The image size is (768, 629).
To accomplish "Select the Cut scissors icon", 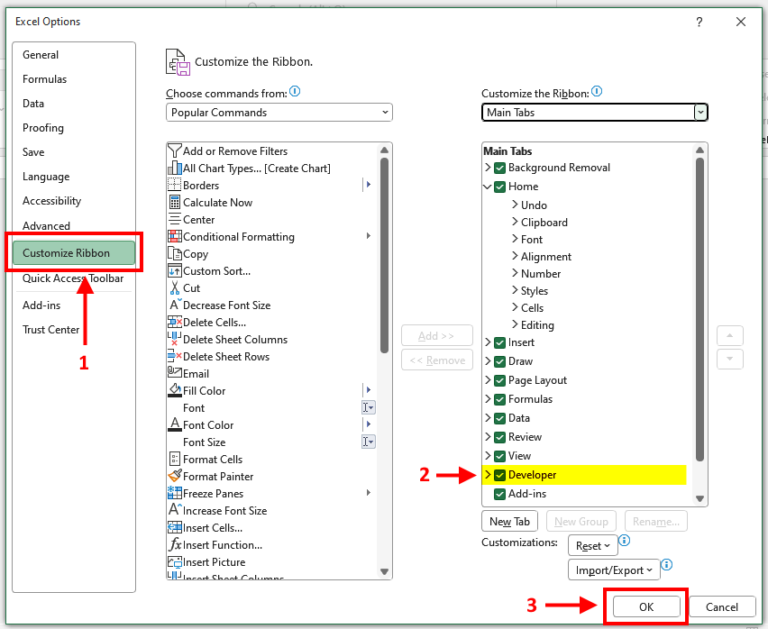I will (x=175, y=288).
